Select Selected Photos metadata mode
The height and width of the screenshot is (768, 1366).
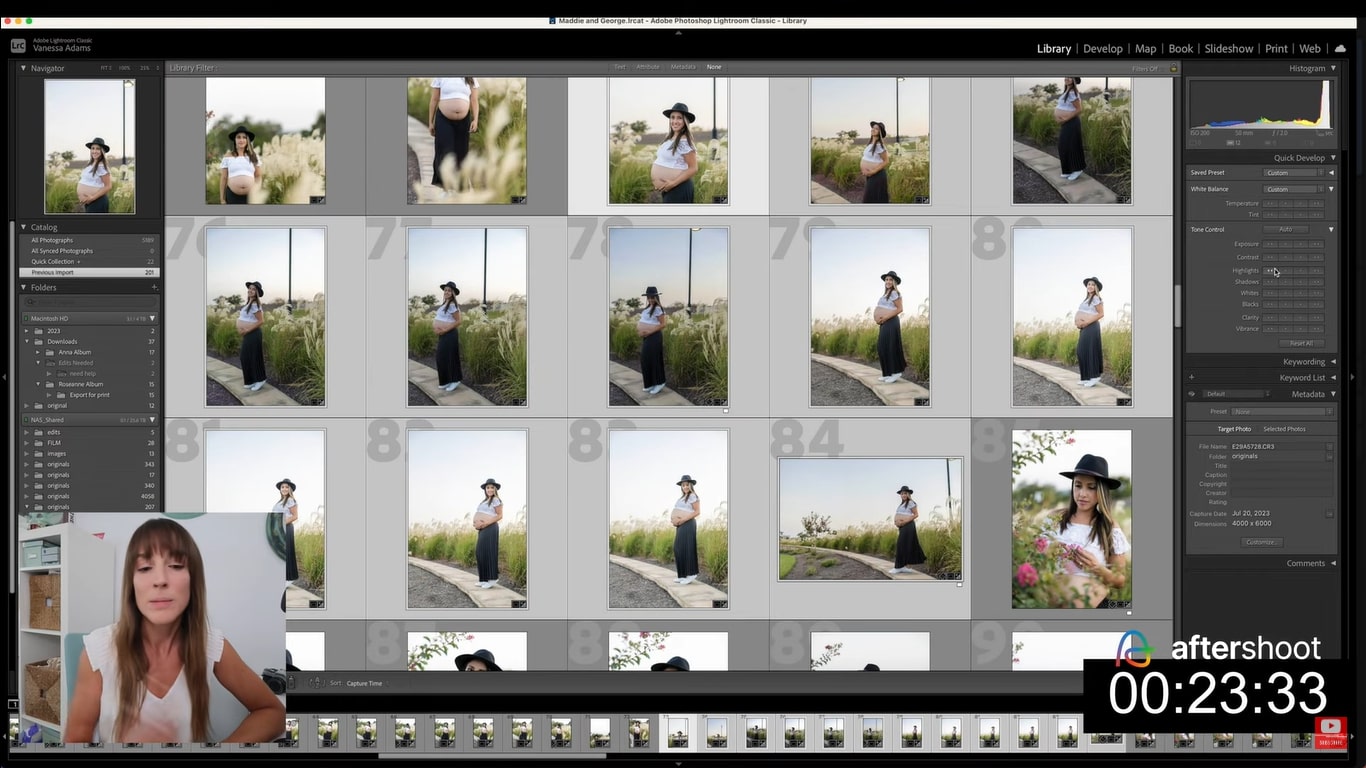click(x=1284, y=429)
